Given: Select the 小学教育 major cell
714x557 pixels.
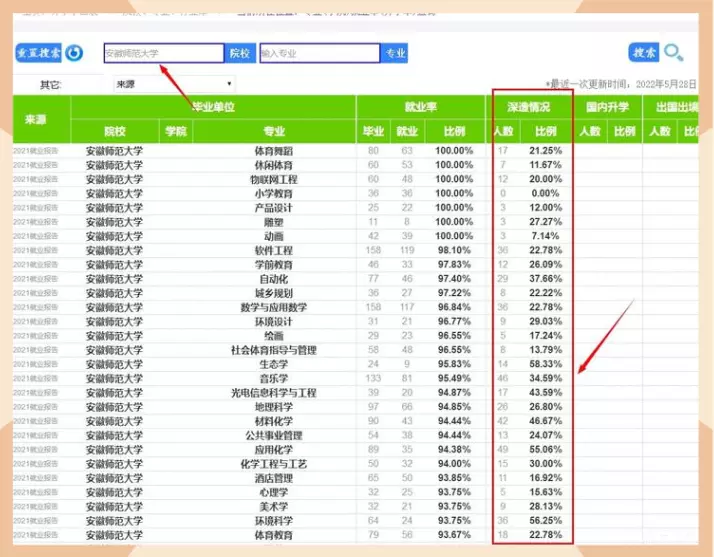Looking at the screenshot, I should pyautogui.click(x=274, y=194).
